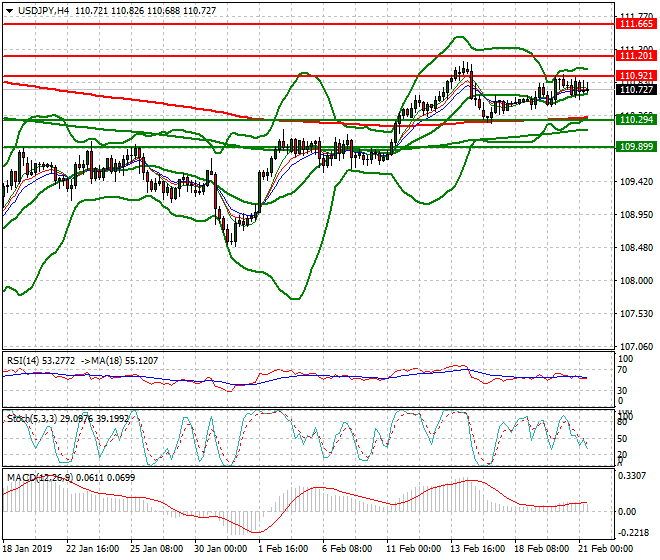Click the MACD 0.00 scale value
Viewport: 660px width, 560px height.
tap(627, 512)
